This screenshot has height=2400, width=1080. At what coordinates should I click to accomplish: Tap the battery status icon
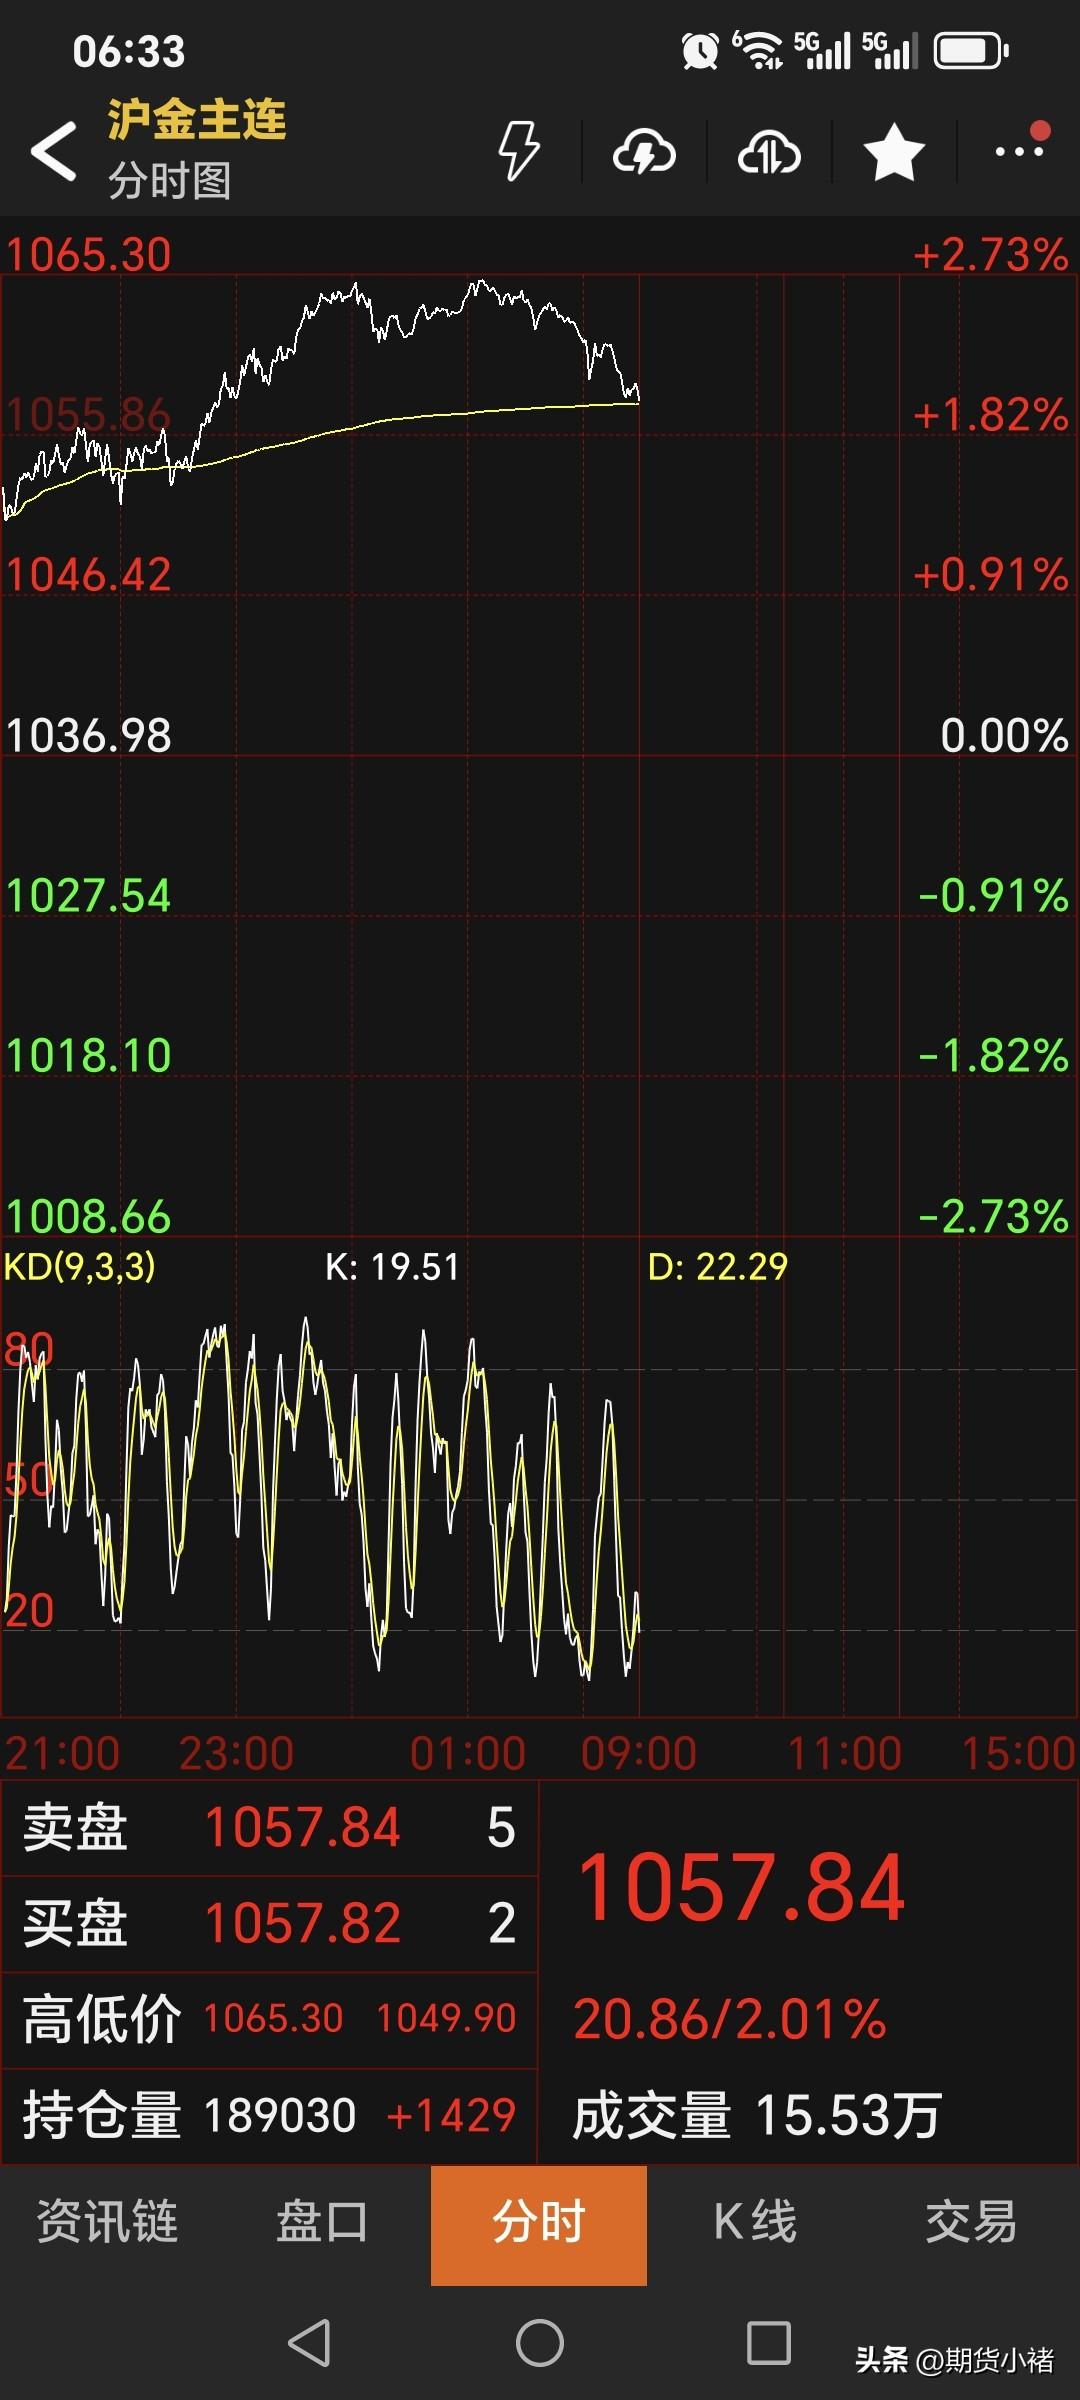pos(971,51)
